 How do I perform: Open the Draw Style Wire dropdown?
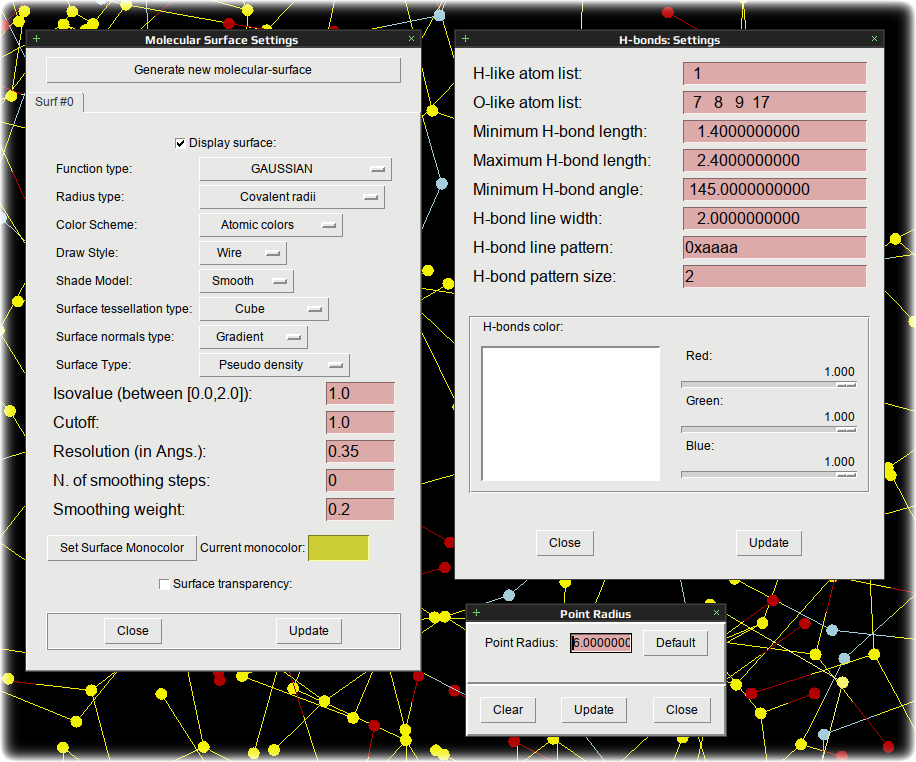243,253
